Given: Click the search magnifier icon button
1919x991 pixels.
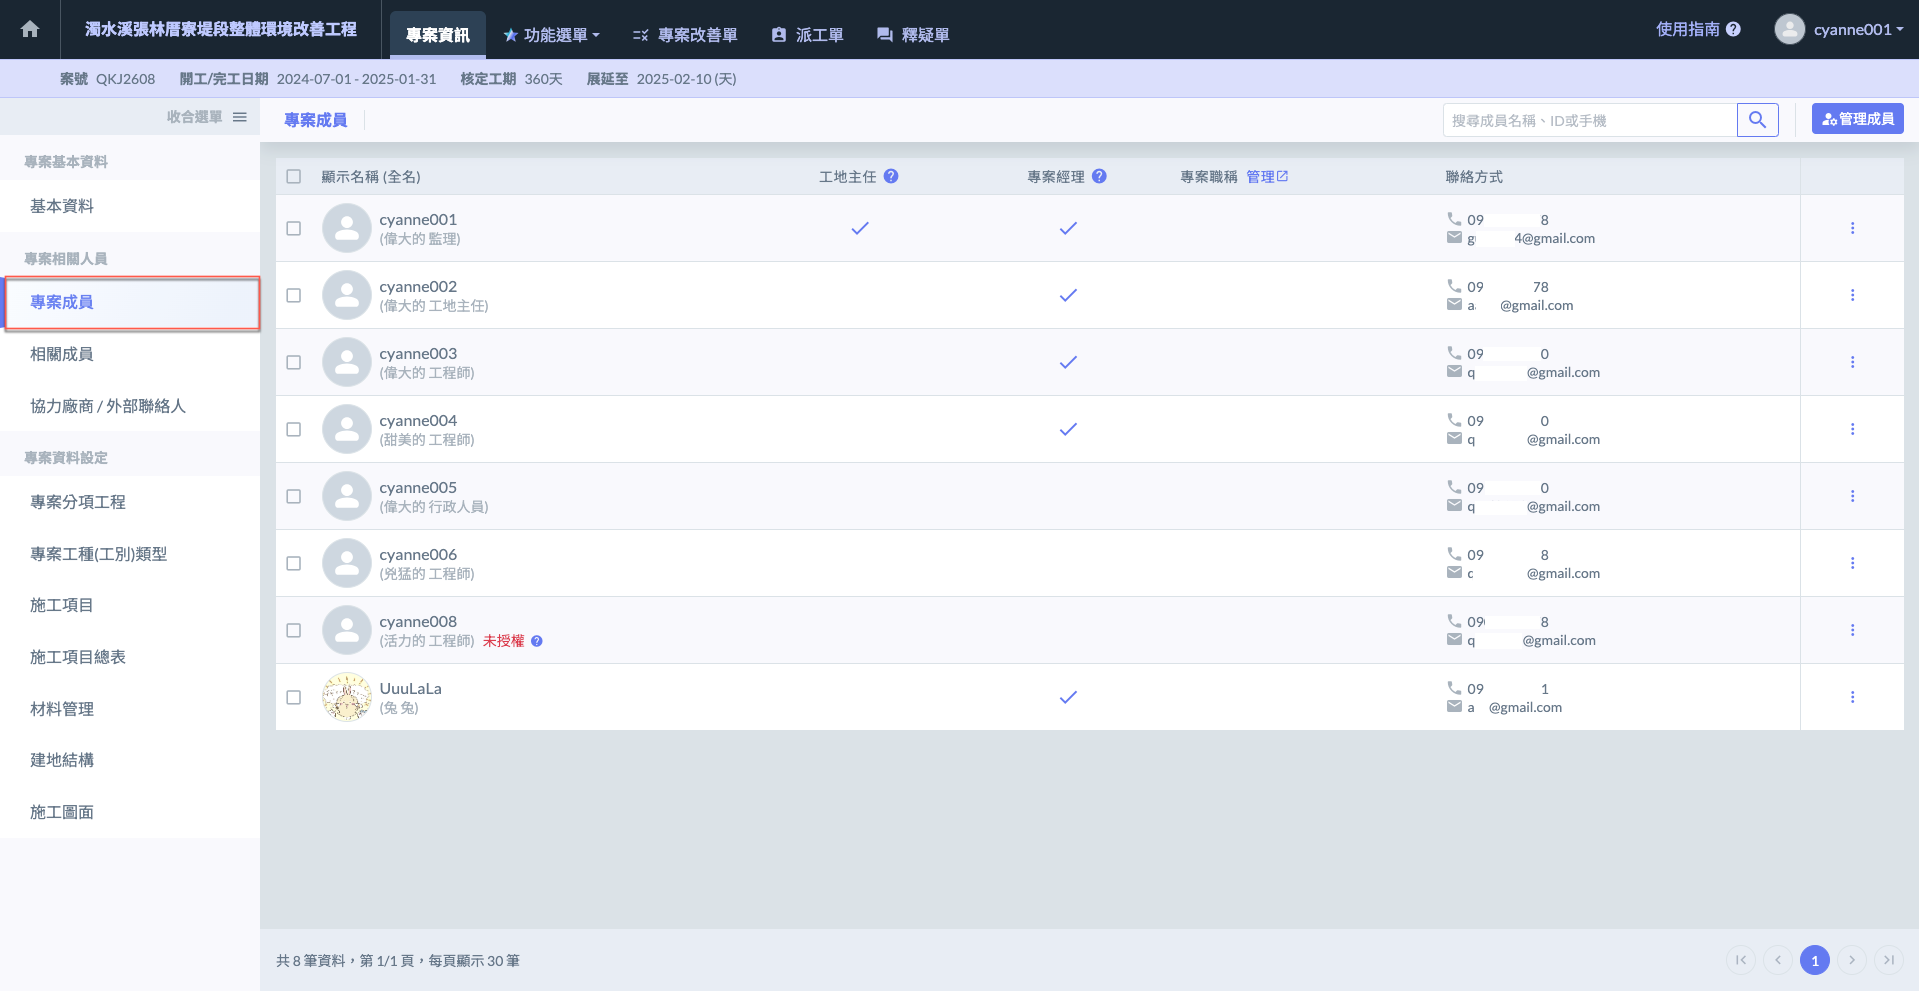Looking at the screenshot, I should pos(1757,120).
